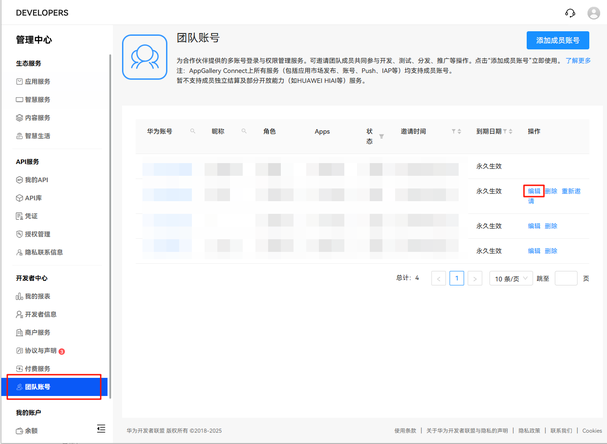This screenshot has width=607, height=444.
Task: Click the customer support headset icon
Action: pos(570,13)
